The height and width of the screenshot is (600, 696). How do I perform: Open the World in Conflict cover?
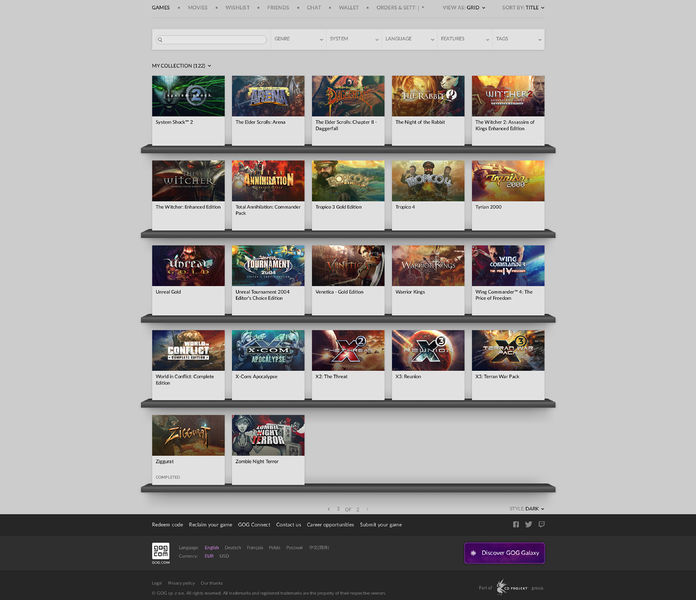188,350
